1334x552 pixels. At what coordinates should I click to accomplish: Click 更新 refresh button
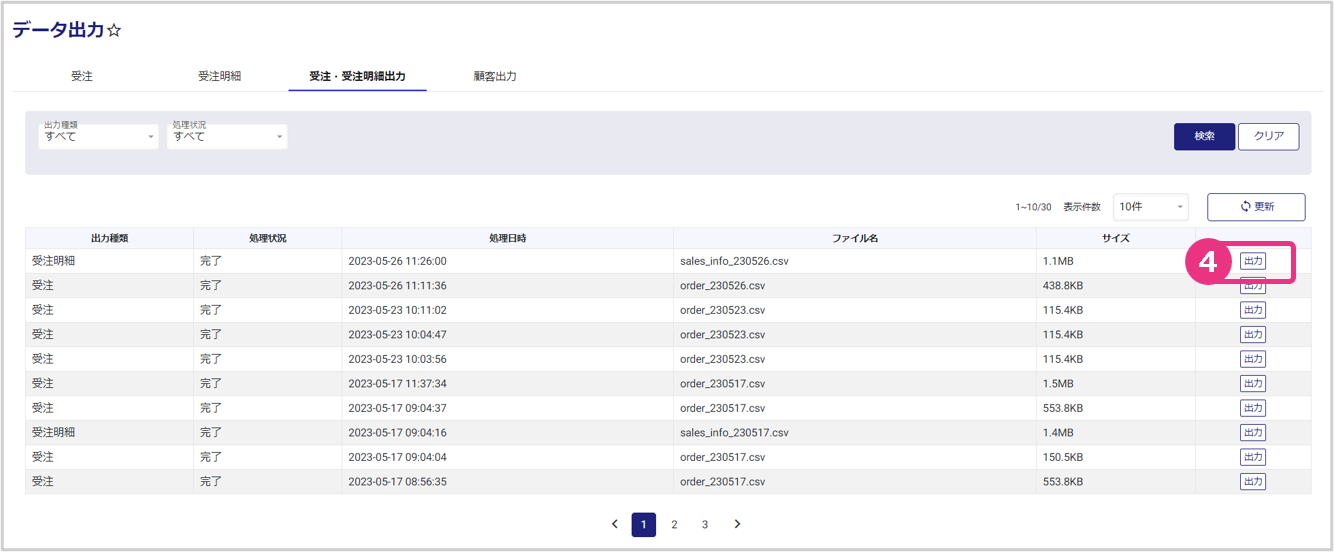tap(1256, 207)
